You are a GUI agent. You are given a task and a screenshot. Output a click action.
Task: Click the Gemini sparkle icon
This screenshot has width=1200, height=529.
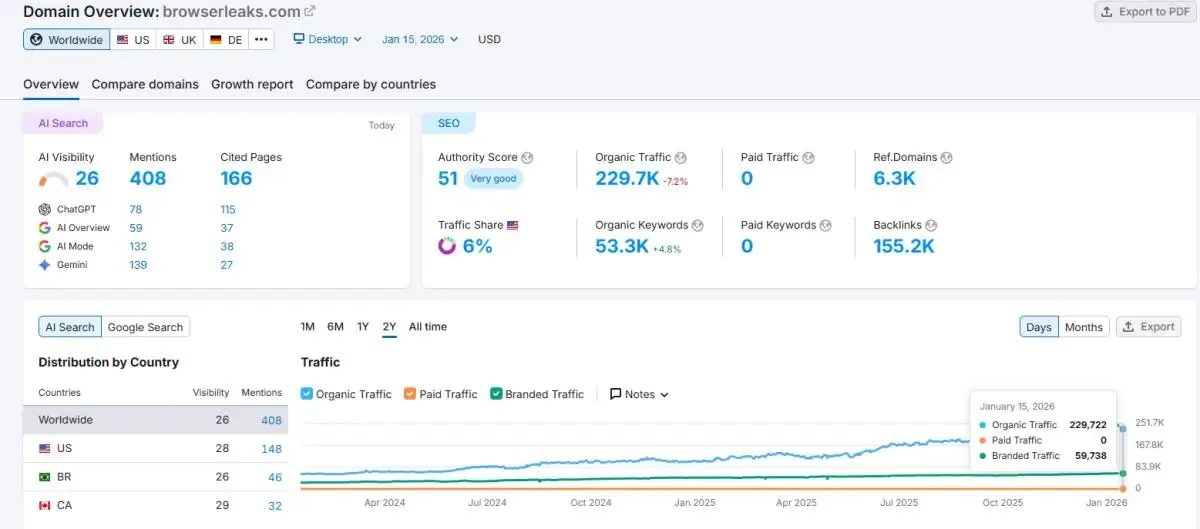coord(45,265)
